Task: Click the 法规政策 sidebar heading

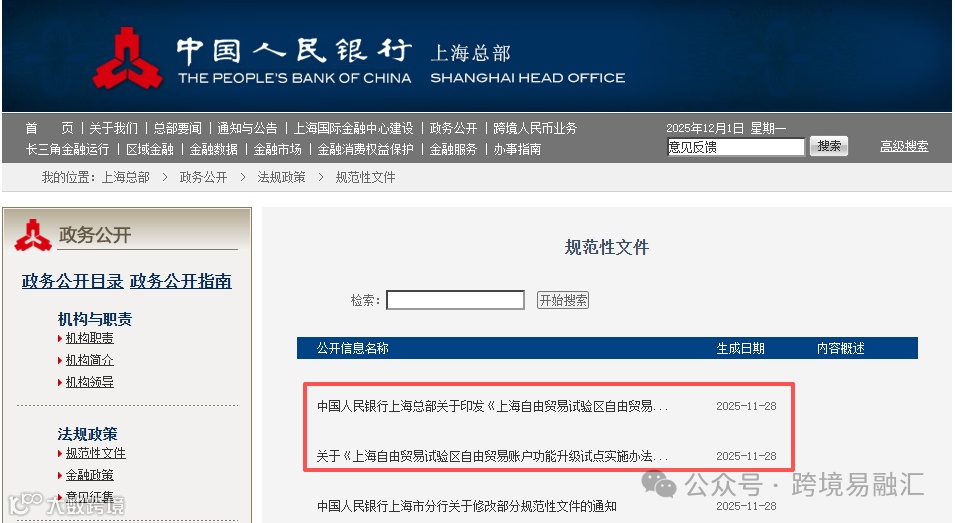Action: [x=88, y=434]
